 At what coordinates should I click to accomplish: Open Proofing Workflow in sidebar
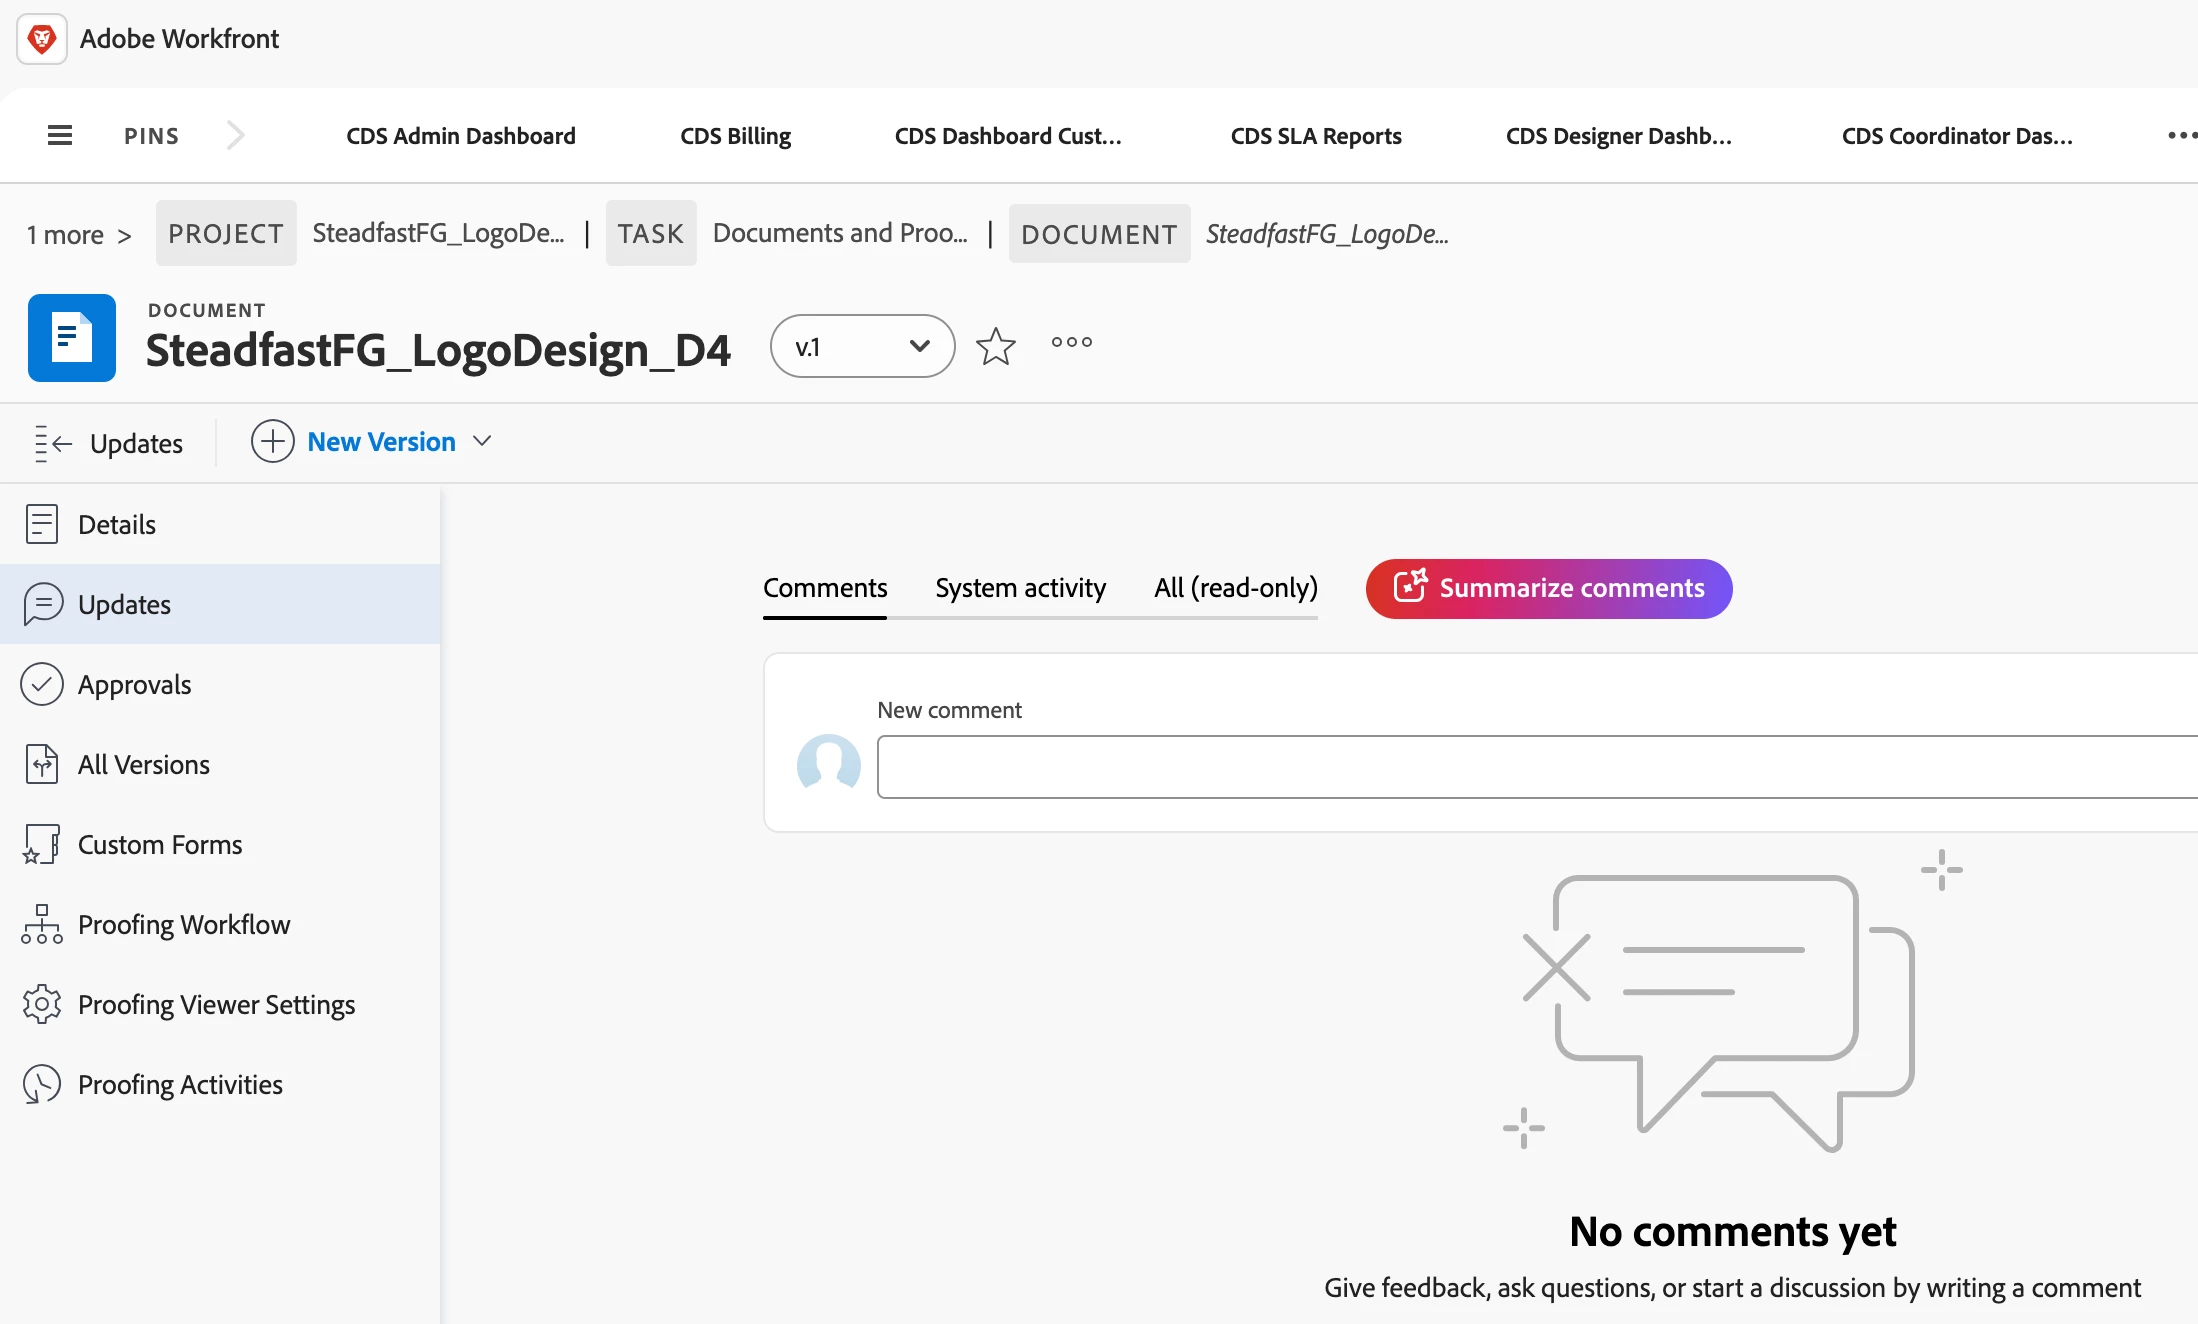[183, 924]
